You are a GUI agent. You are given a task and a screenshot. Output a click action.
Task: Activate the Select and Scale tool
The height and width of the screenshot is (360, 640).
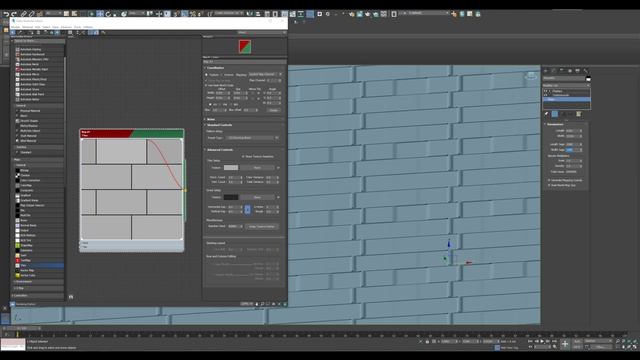click(115, 14)
